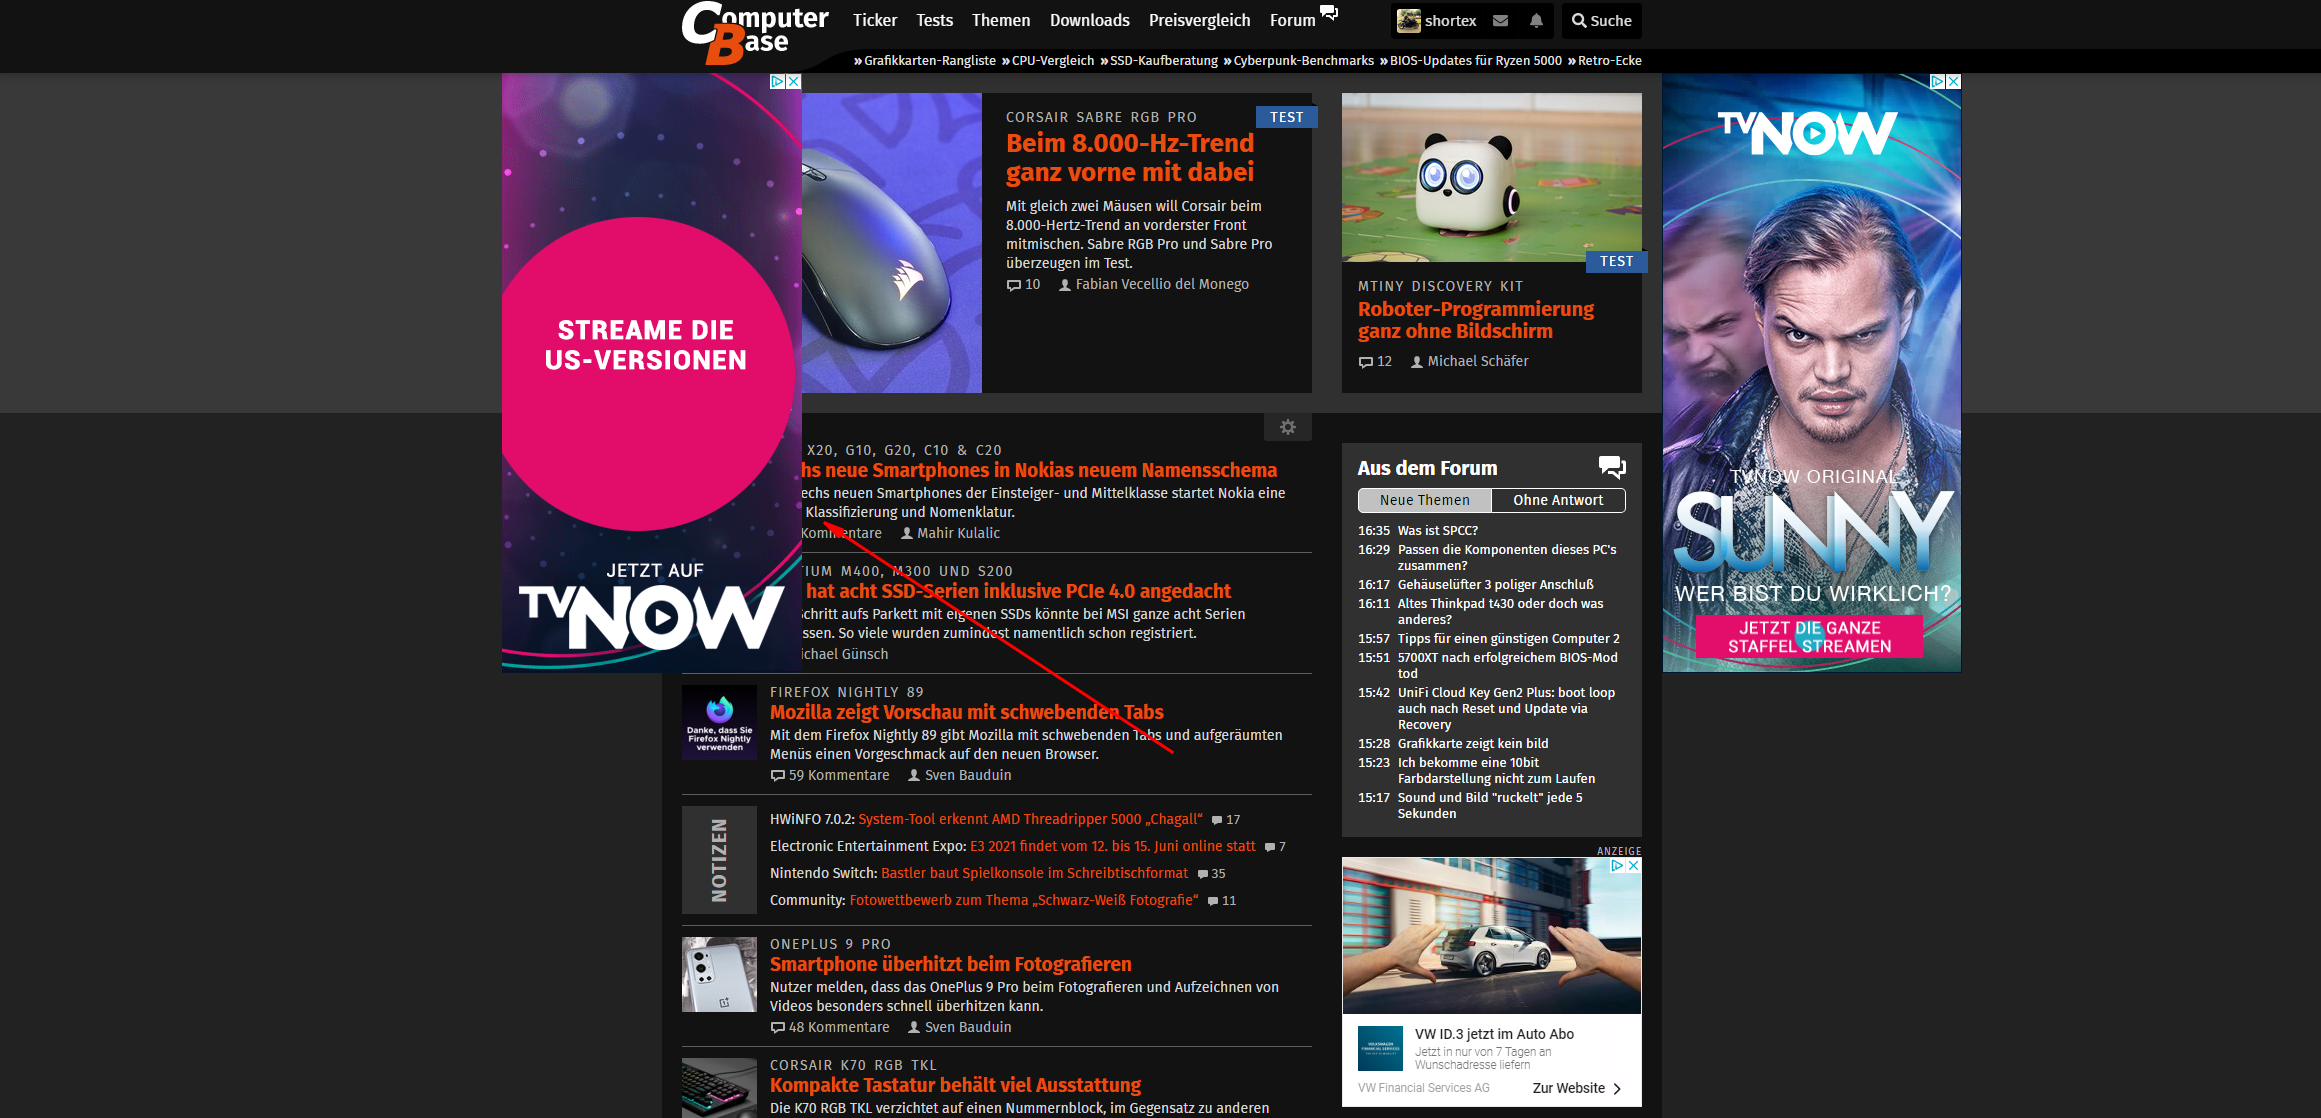Screen dimensions: 2321x1118
Task: Click the Grafikkarten-Rangliste quick link
Action: pyautogui.click(x=929, y=61)
